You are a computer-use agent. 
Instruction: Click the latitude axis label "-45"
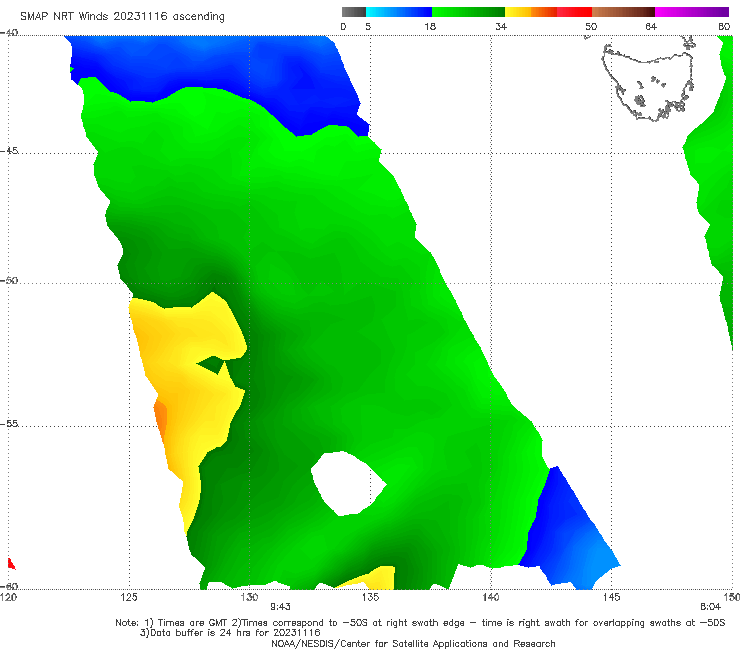[x=9, y=151]
